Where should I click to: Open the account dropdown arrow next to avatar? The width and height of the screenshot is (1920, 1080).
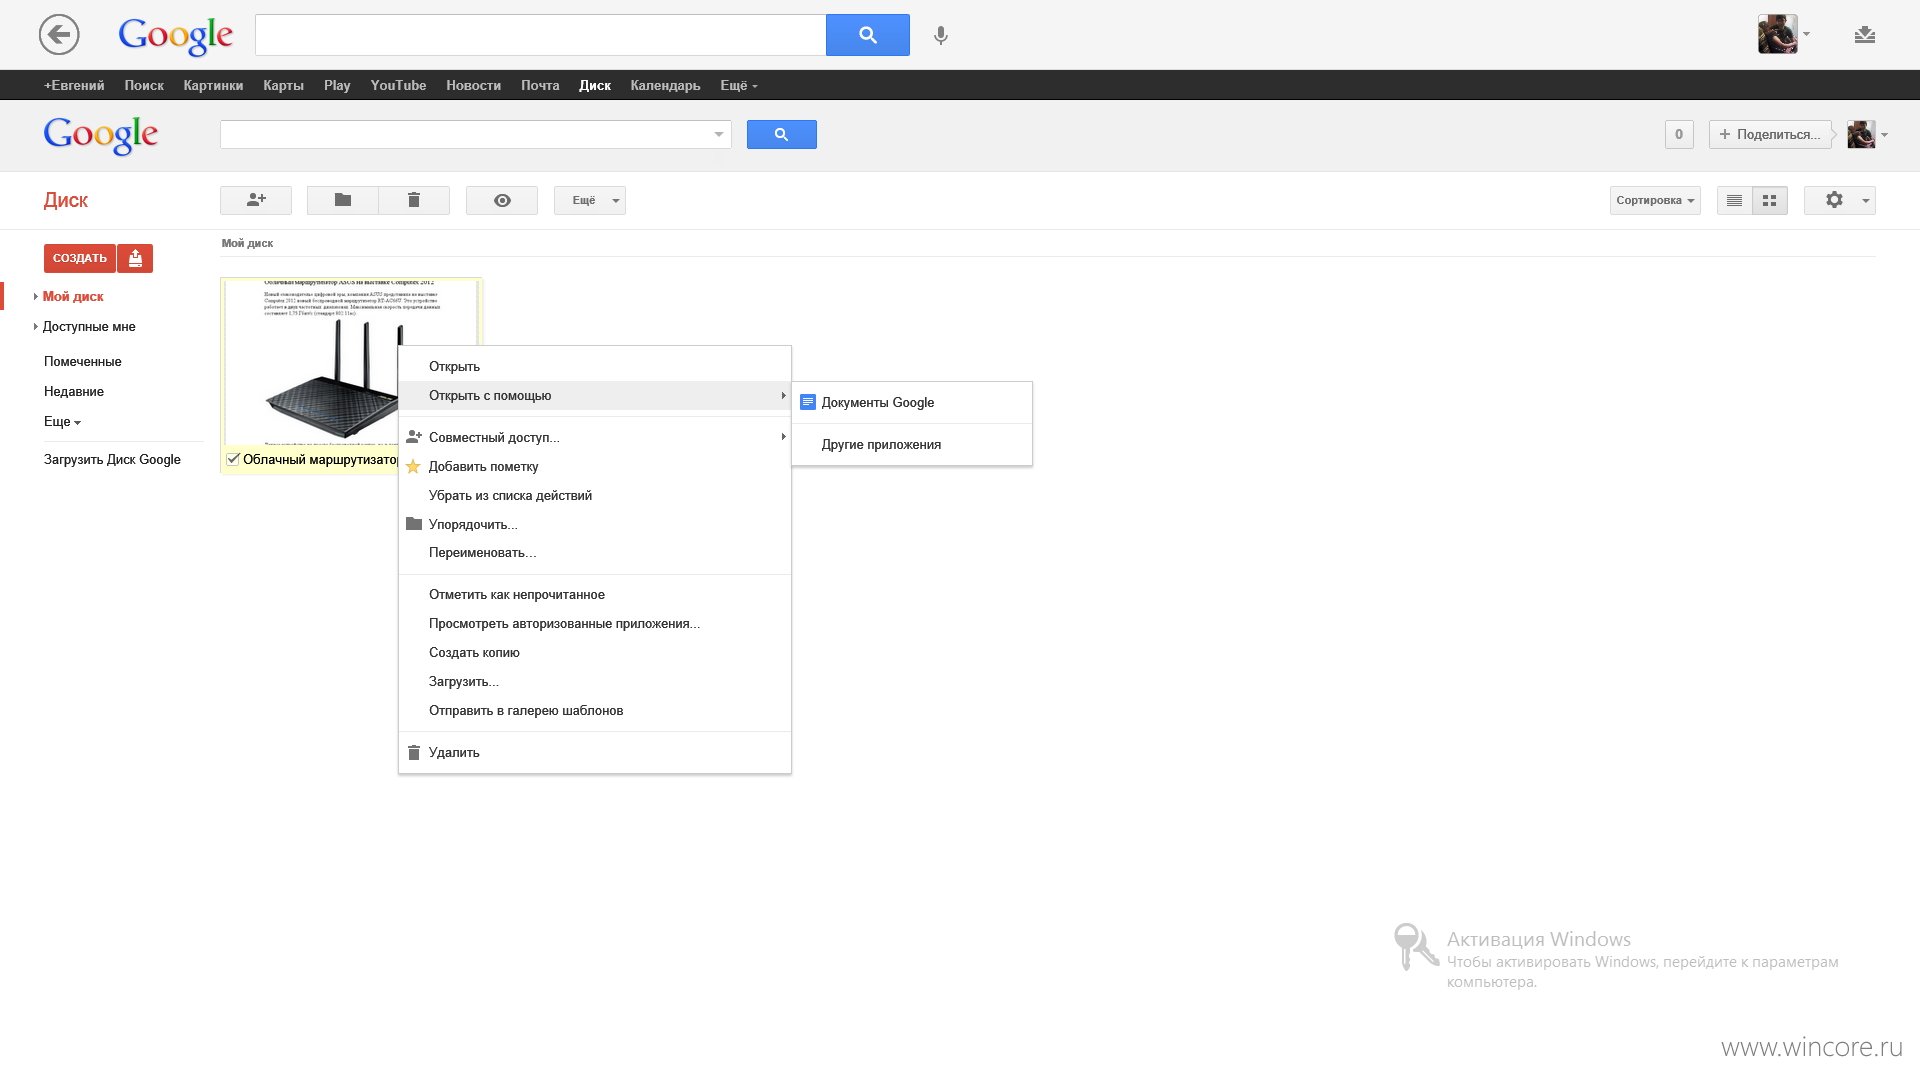click(x=1884, y=135)
